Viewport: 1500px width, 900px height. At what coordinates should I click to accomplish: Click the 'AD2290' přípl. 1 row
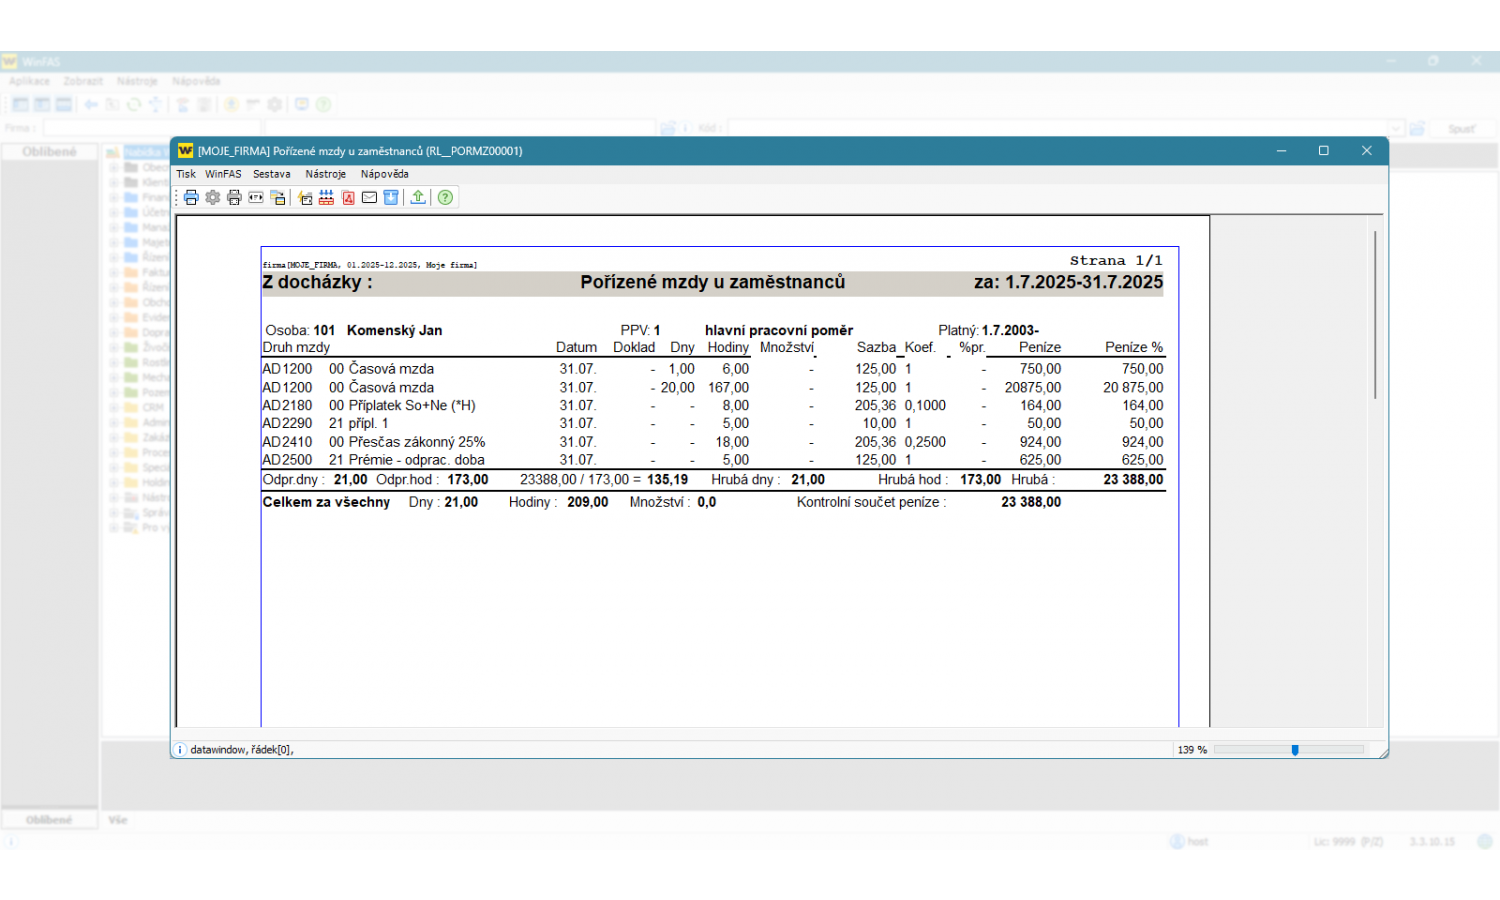[713, 424]
